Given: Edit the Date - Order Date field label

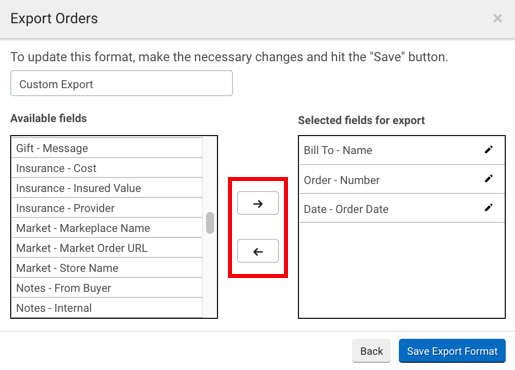Looking at the screenshot, I should (x=488, y=208).
